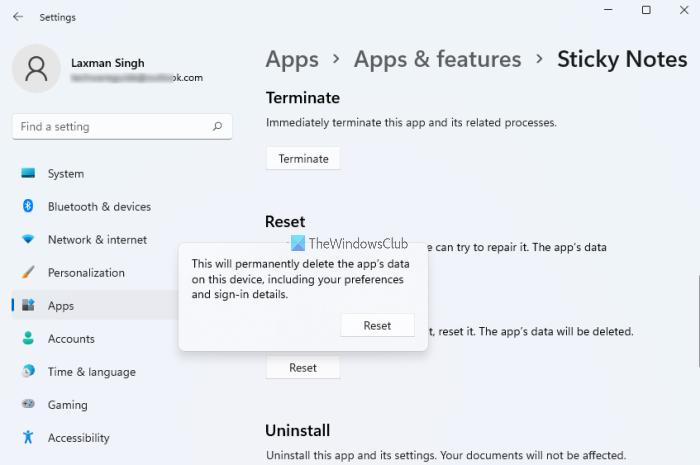This screenshot has height=465, width=700.
Task: Maximize the Settings window
Action: (x=646, y=11)
